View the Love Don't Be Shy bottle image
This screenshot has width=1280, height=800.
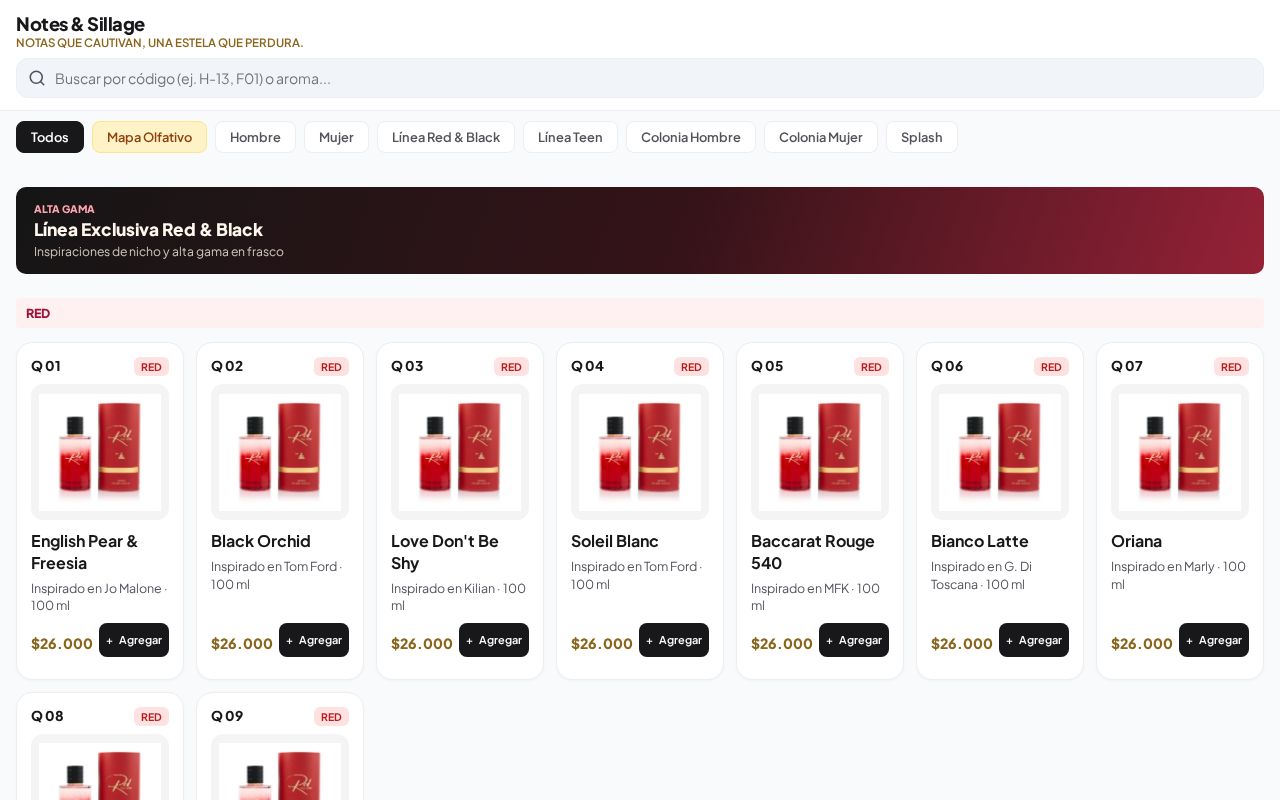[x=460, y=452]
